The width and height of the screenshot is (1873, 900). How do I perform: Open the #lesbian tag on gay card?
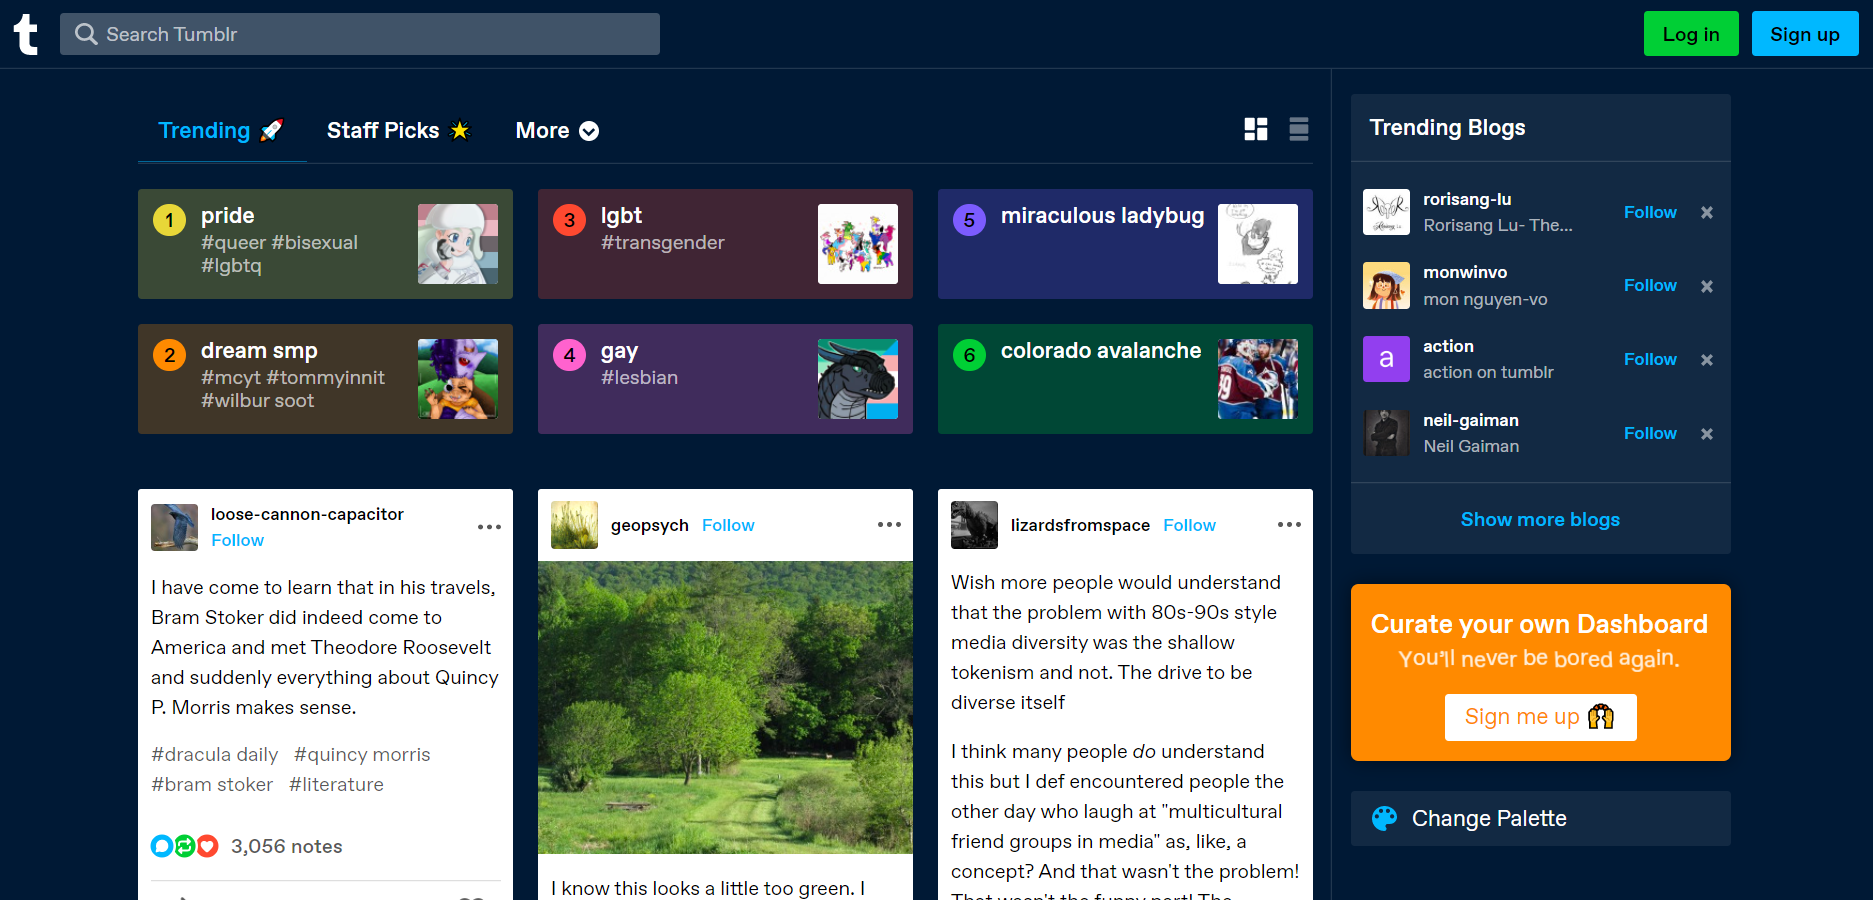click(x=639, y=377)
